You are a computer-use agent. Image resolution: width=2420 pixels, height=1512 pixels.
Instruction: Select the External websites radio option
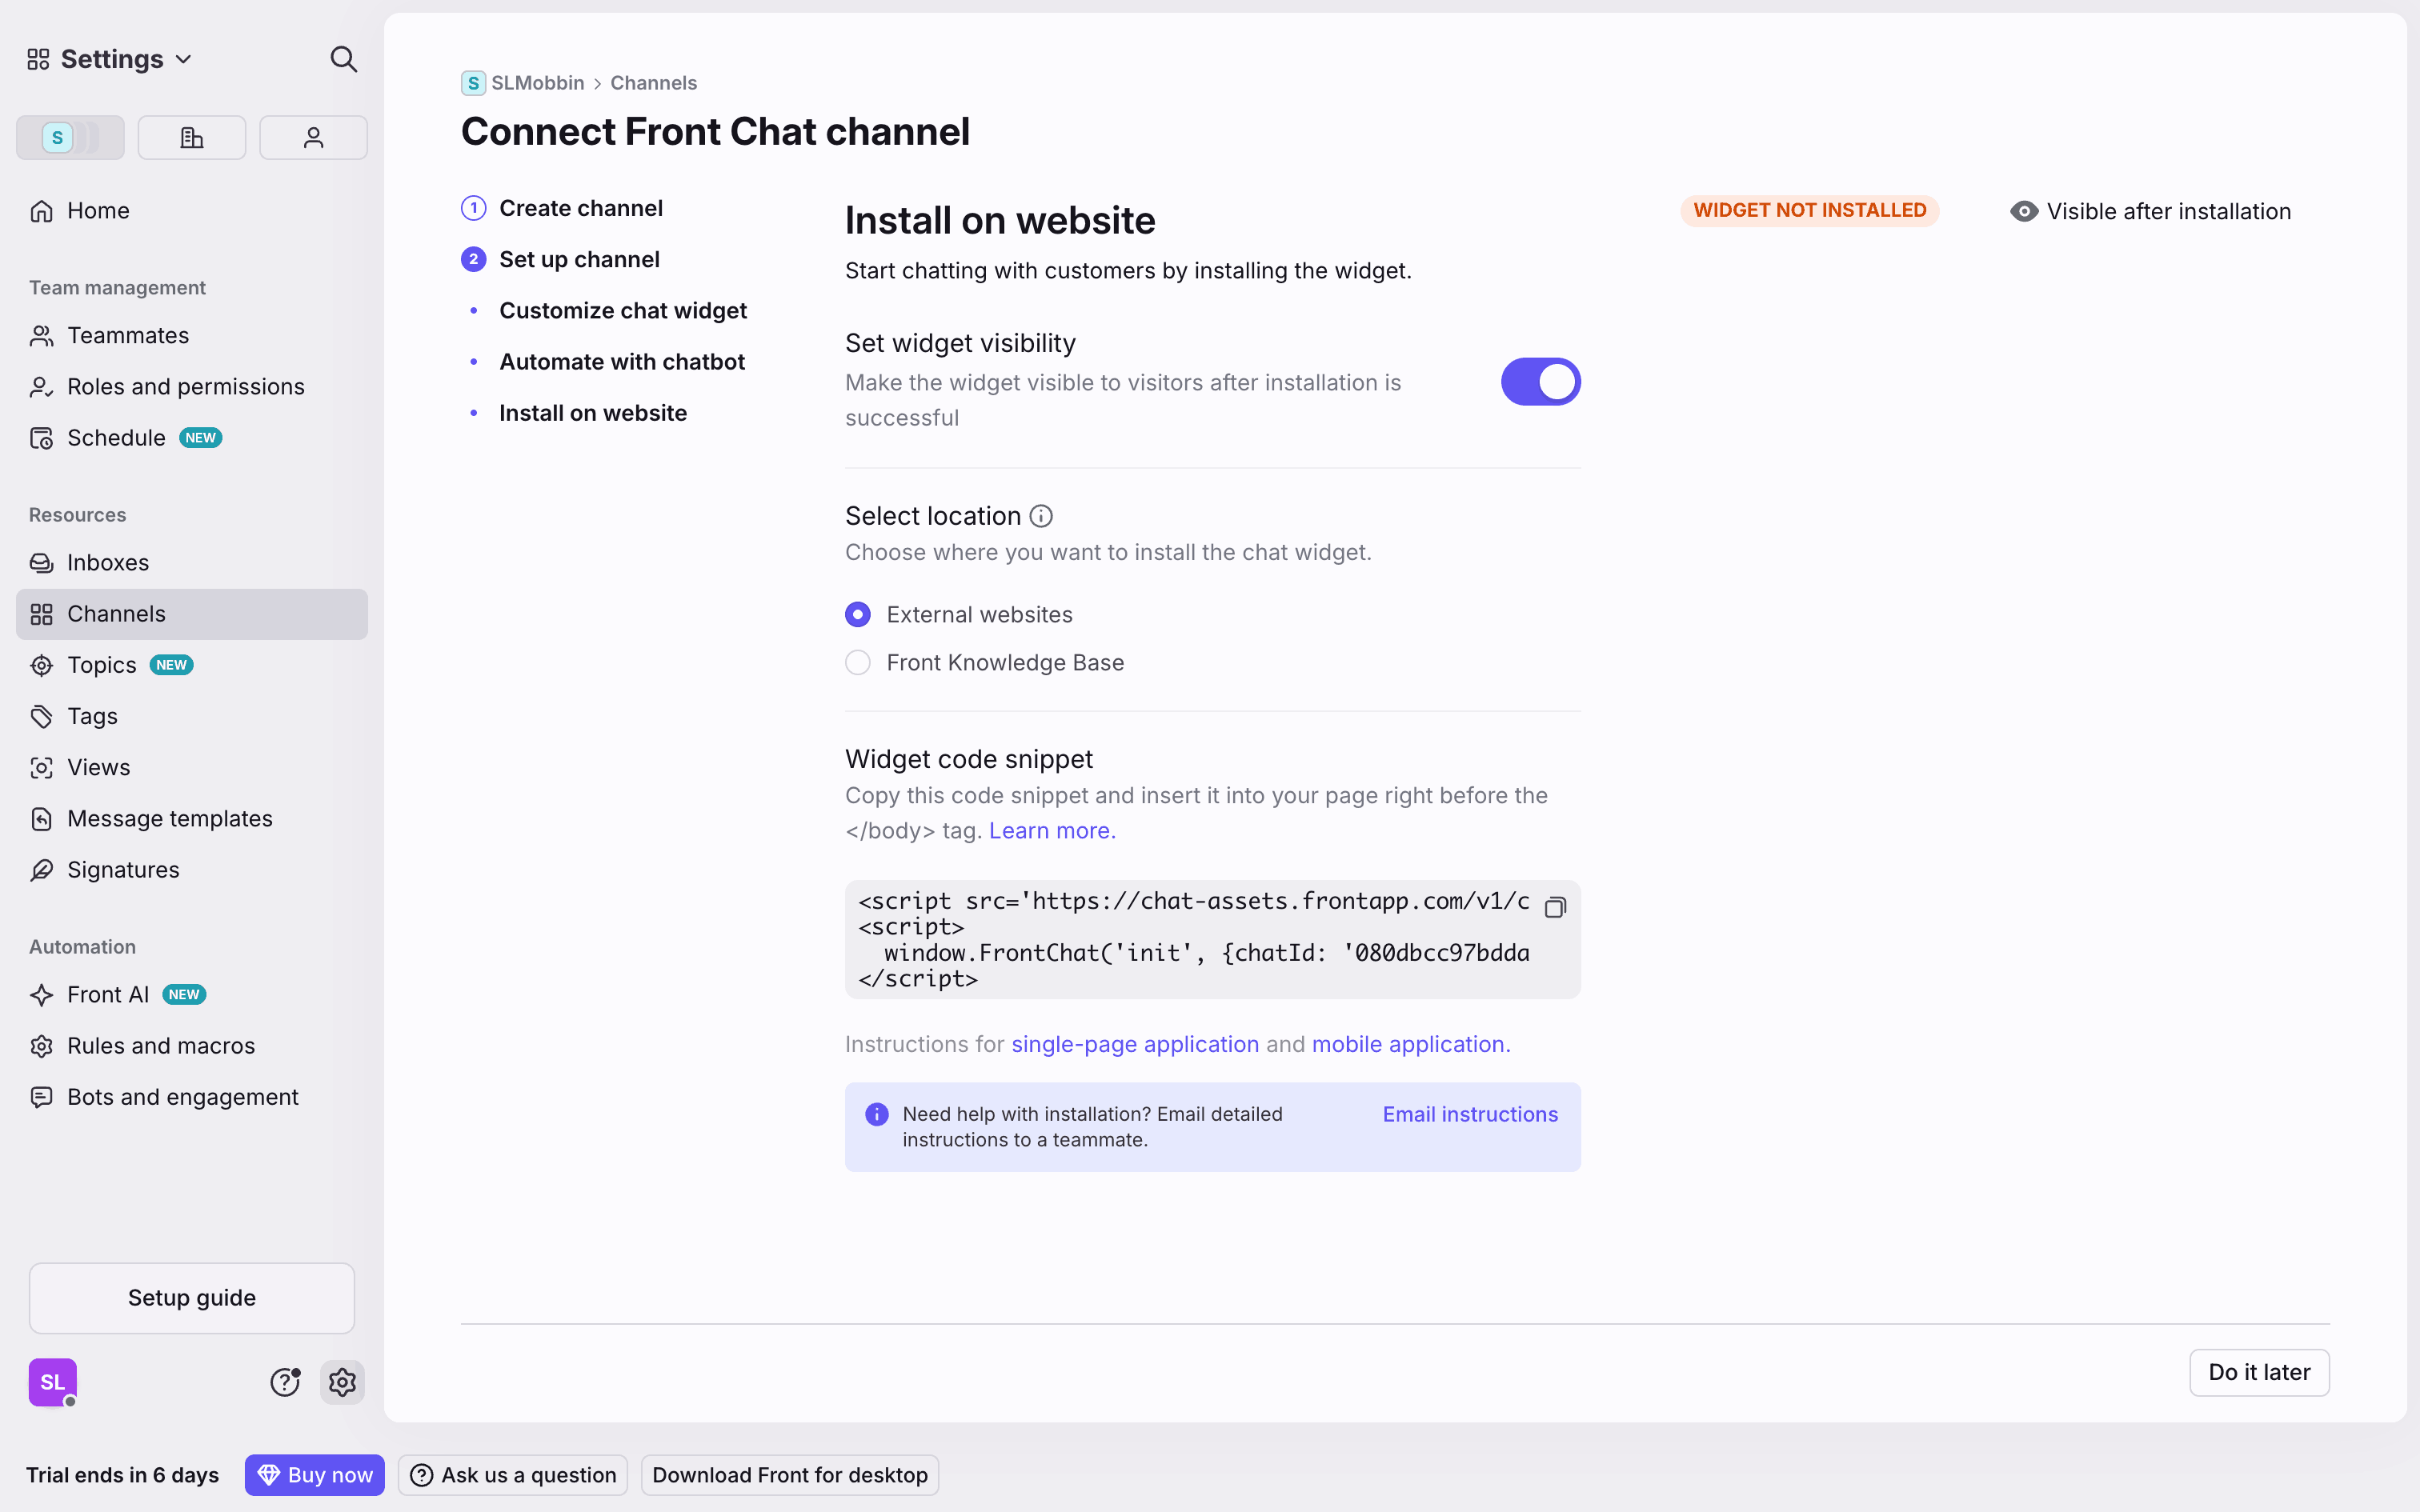858,614
